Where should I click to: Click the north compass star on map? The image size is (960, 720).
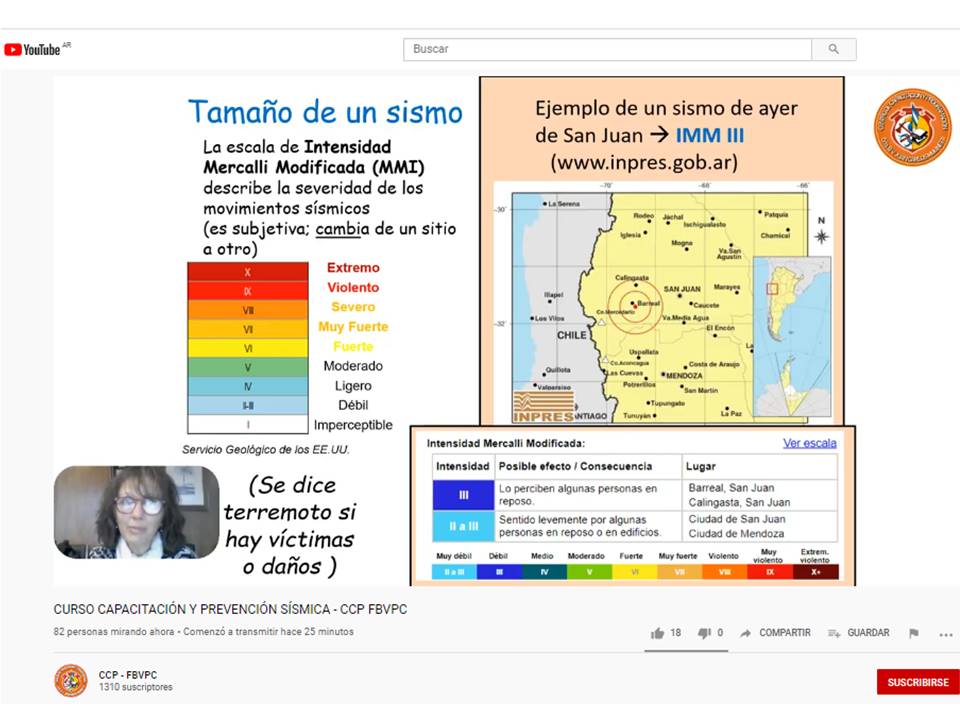click(x=822, y=236)
